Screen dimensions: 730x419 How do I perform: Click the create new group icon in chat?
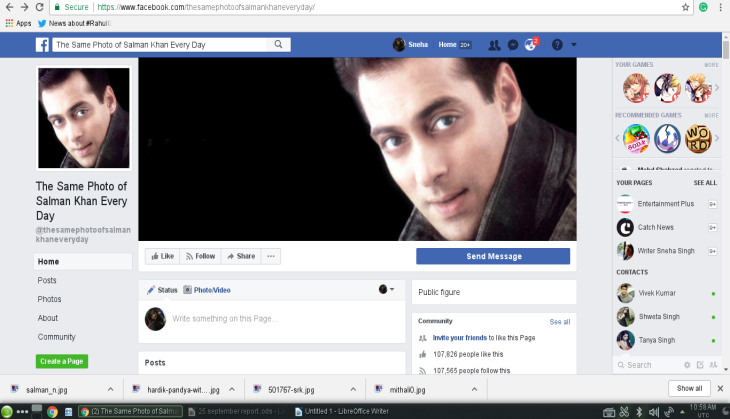(713, 365)
